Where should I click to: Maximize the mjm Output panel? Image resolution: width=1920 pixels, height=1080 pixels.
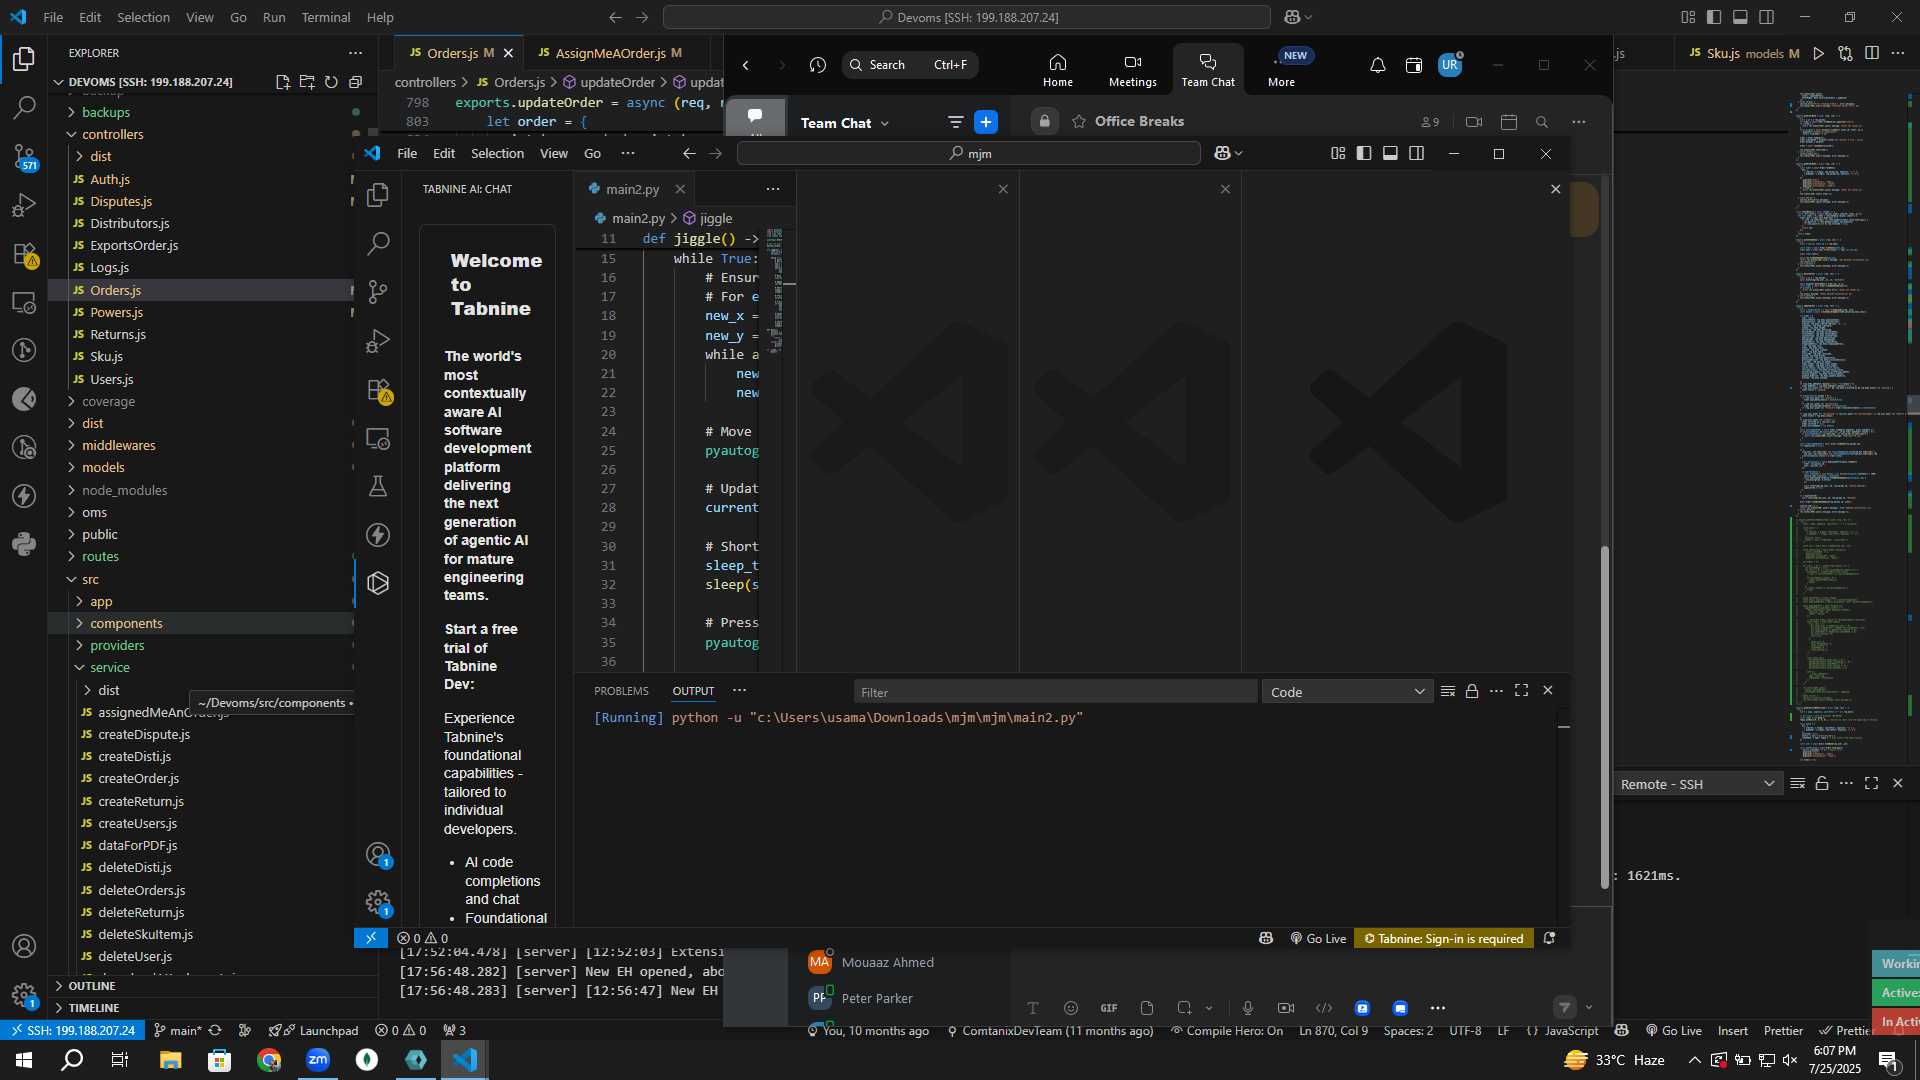click(1521, 691)
